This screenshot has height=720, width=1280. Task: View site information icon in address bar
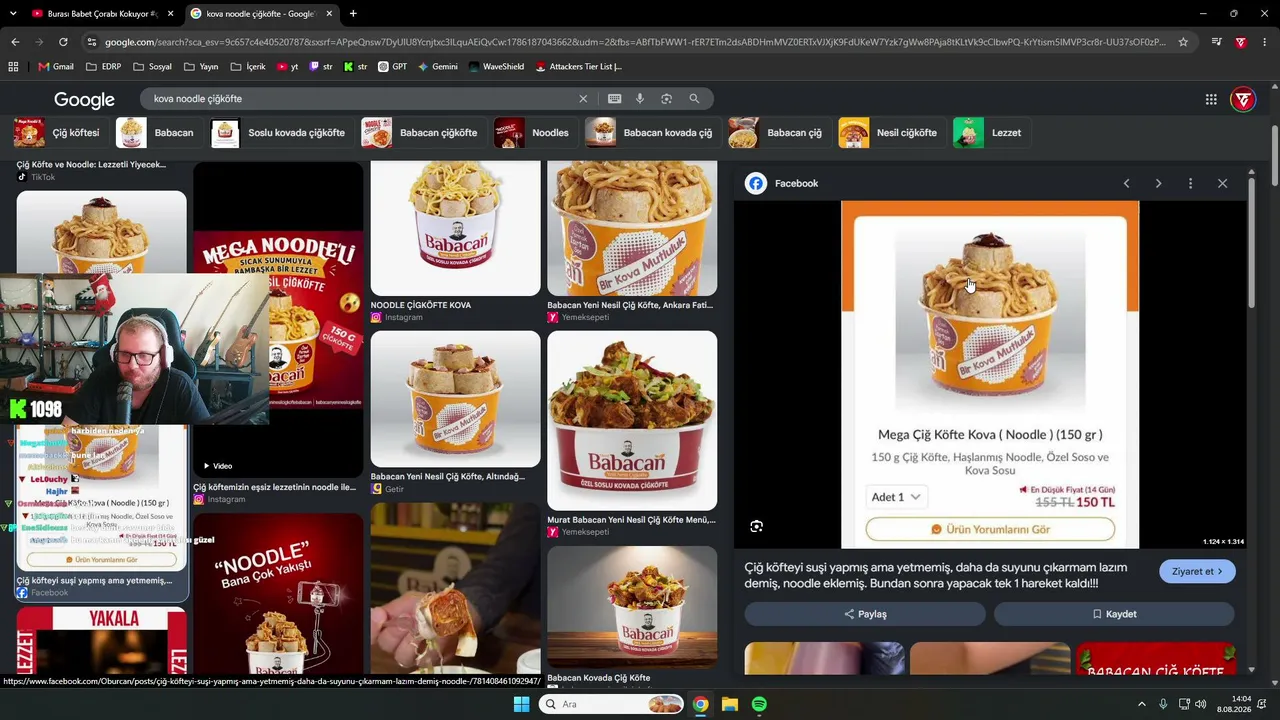pyautogui.click(x=92, y=42)
